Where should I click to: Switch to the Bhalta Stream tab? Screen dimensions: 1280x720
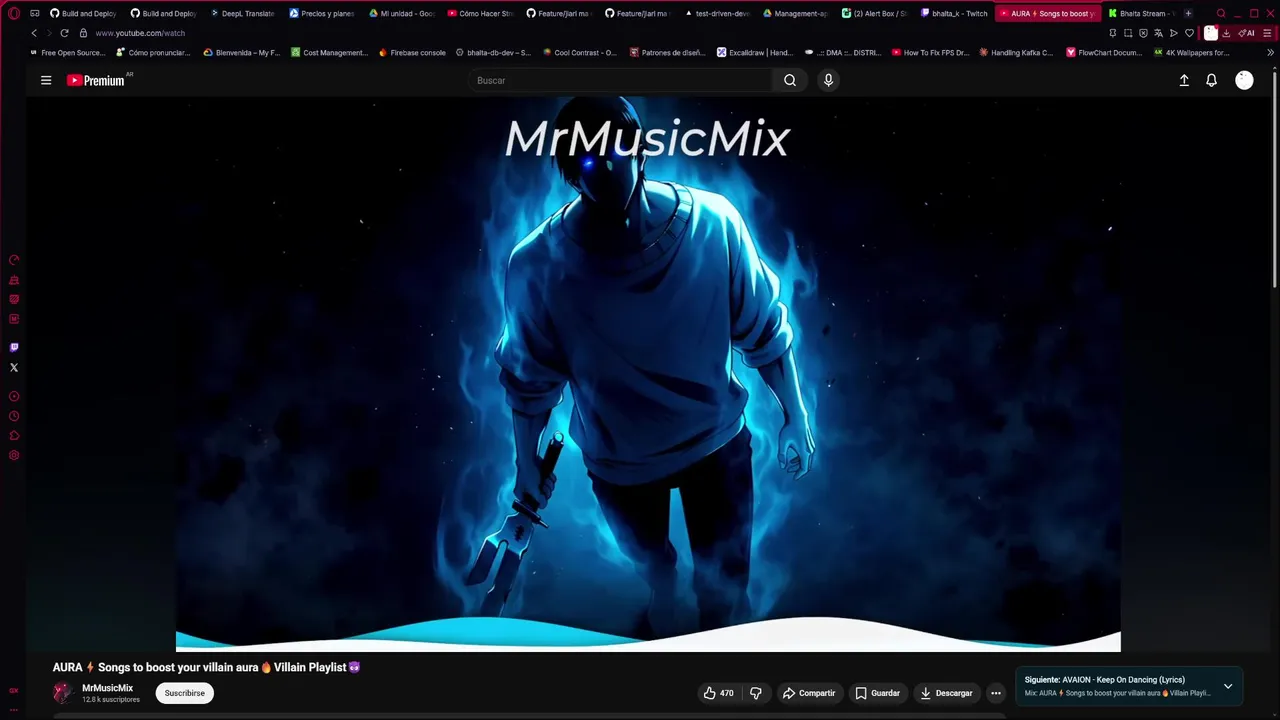point(1141,13)
